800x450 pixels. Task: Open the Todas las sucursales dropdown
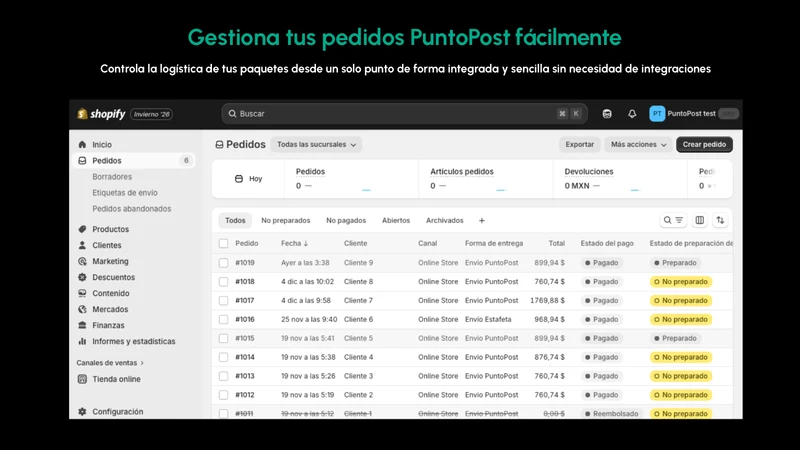(x=316, y=144)
